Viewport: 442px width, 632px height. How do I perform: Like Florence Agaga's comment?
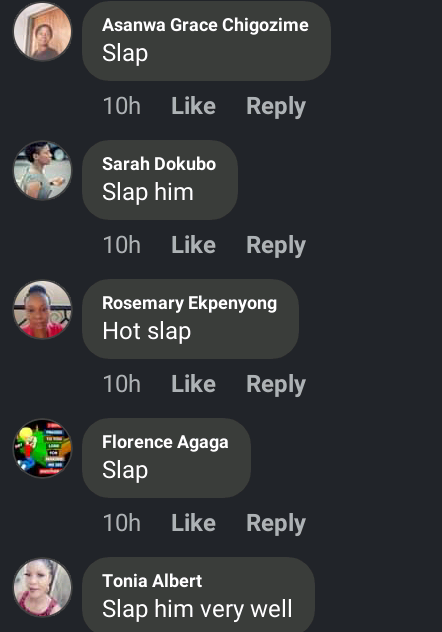(x=193, y=523)
